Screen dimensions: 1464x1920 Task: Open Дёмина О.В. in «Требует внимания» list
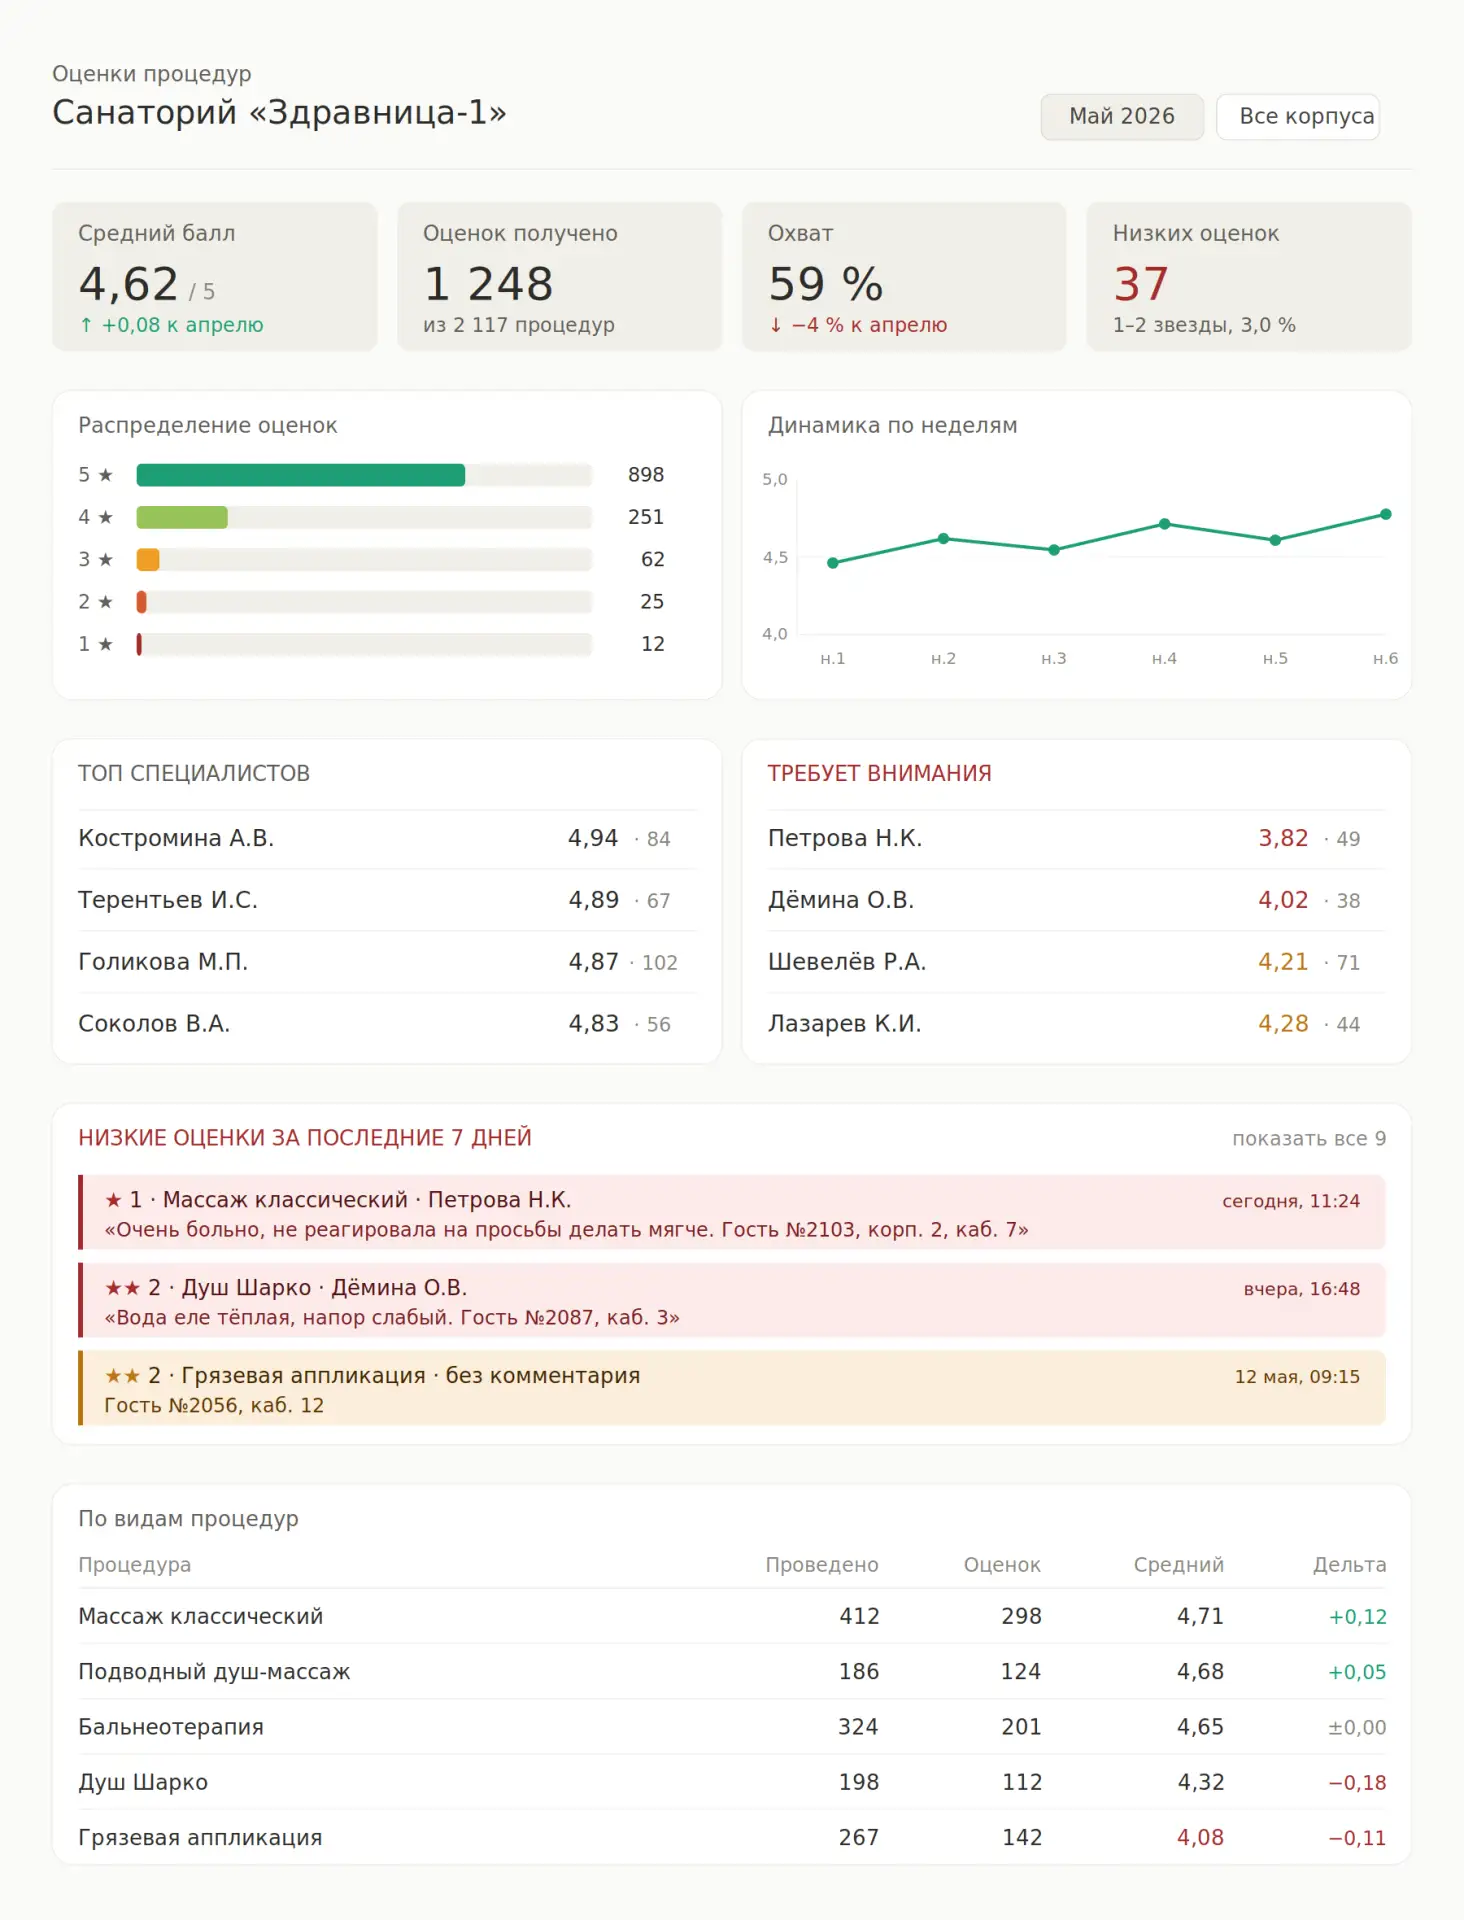coord(1077,901)
